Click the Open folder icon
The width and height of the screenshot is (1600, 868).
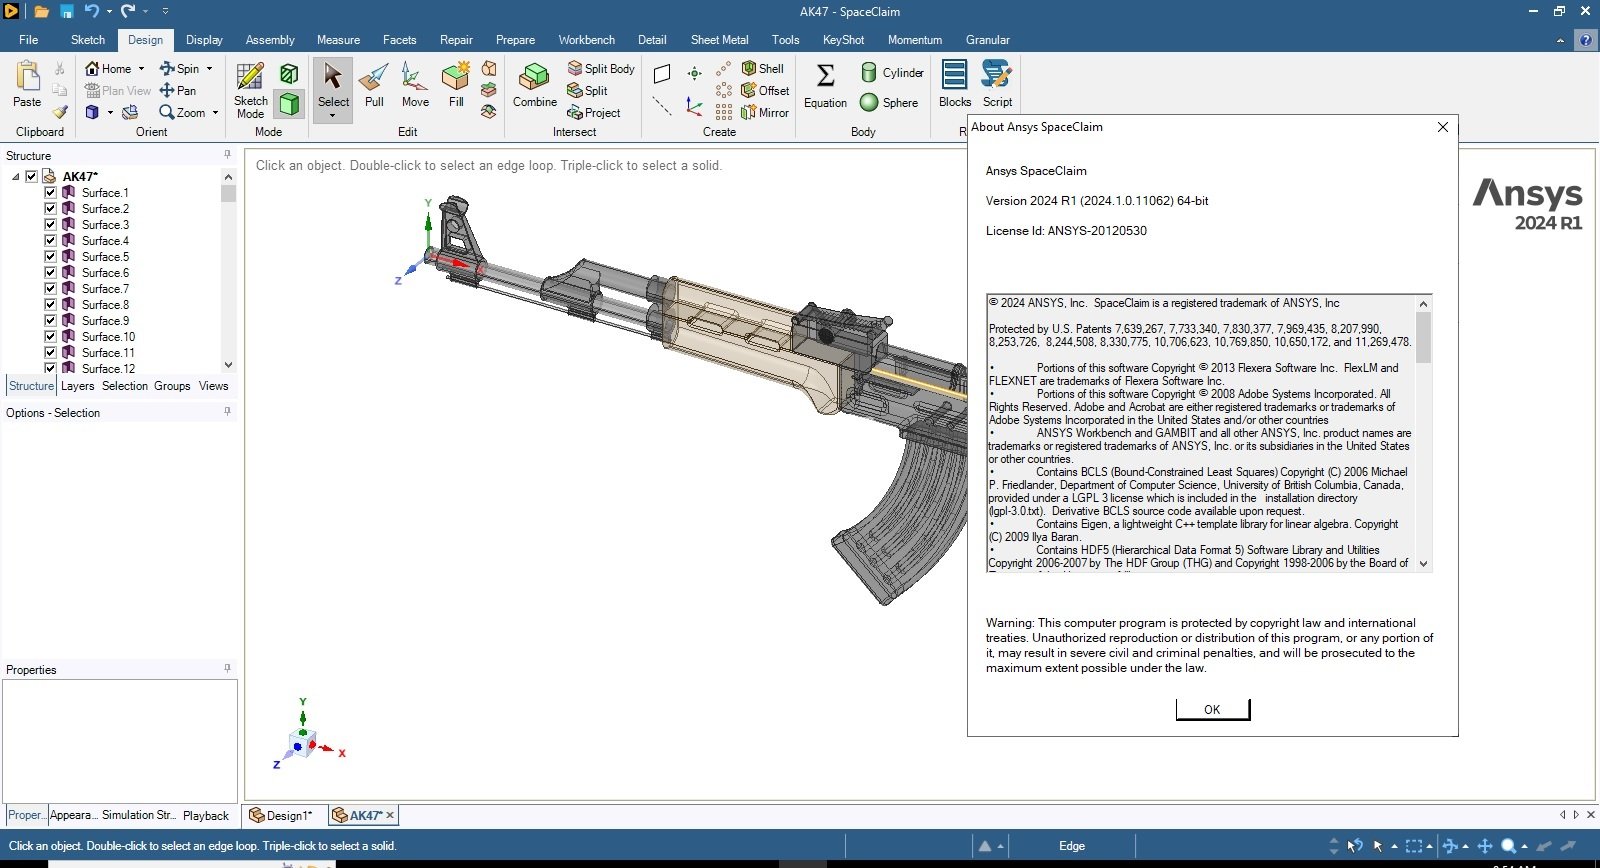[41, 12]
